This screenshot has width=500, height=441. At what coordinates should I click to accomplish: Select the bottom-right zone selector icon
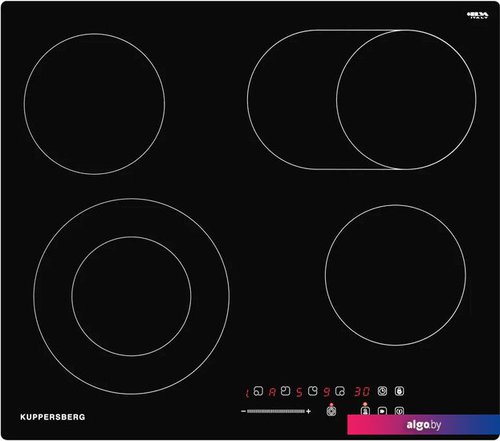pos(340,391)
